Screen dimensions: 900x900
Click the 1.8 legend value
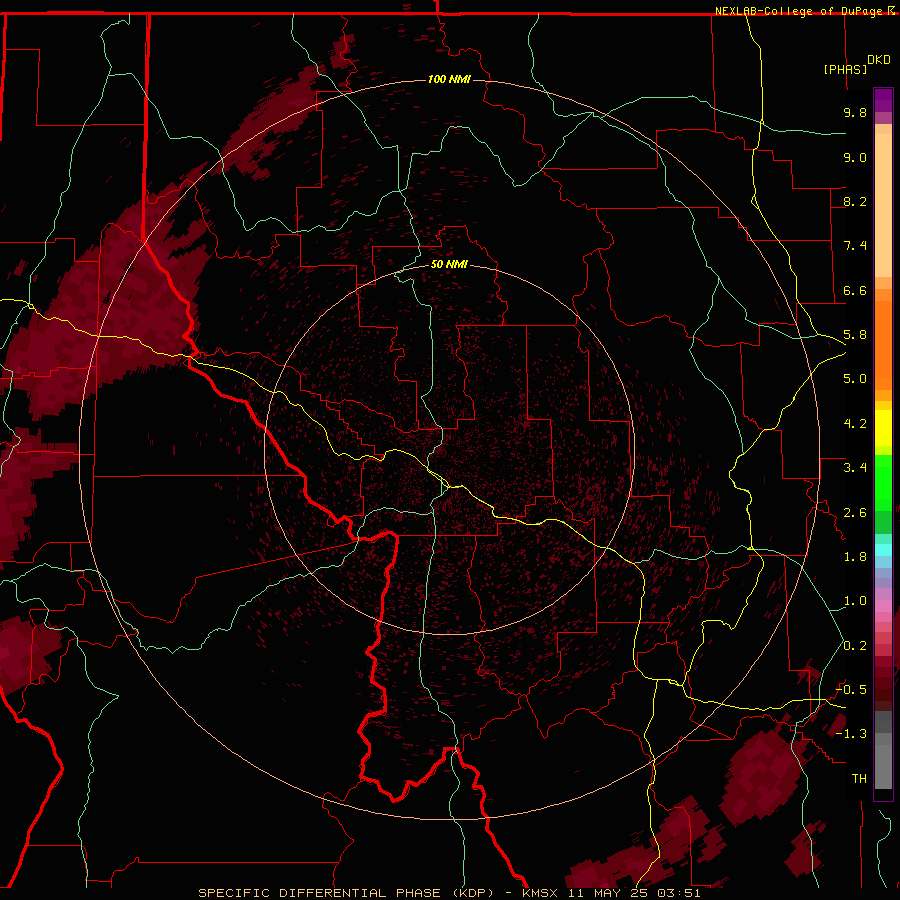(x=855, y=557)
